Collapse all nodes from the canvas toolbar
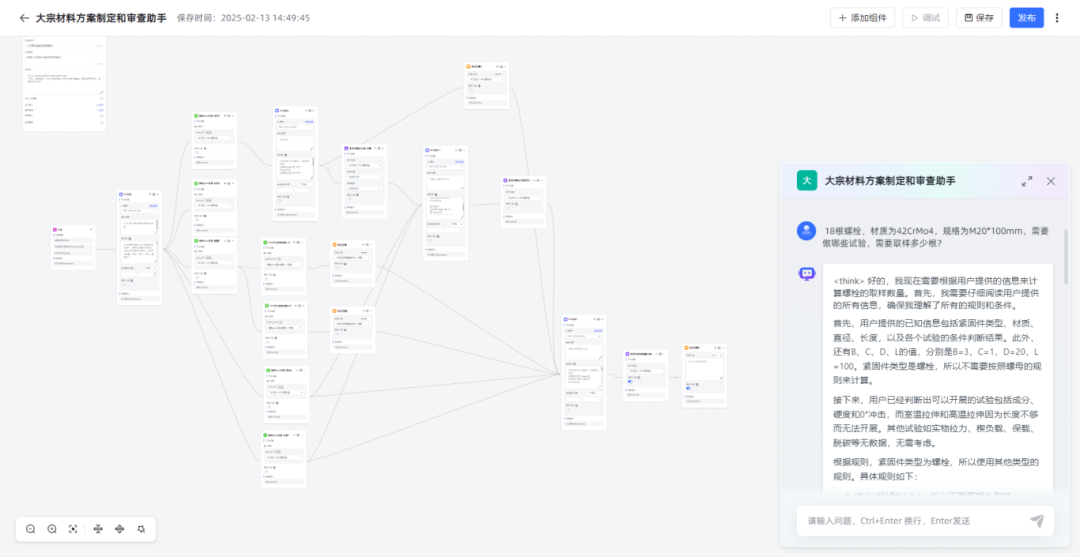This screenshot has width=1080, height=557. 98,529
